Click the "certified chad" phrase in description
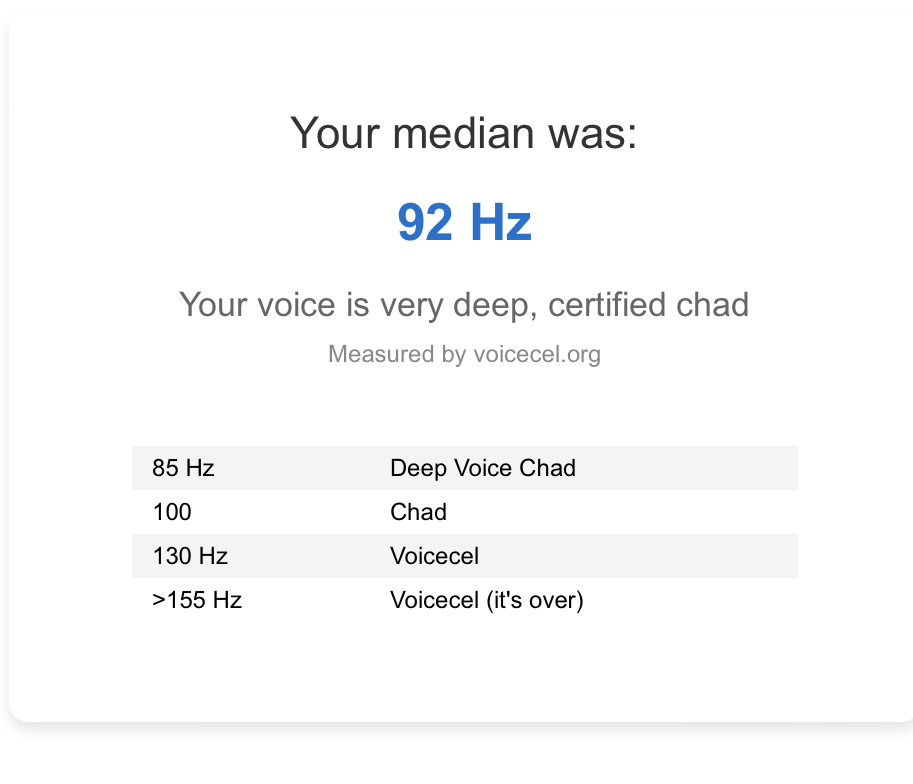This screenshot has width=913, height=784. click(649, 304)
